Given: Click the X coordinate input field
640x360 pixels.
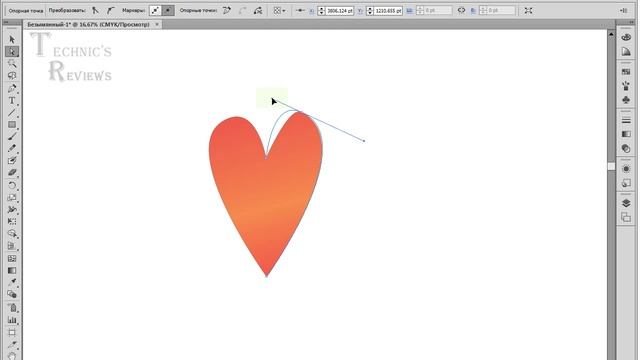Looking at the screenshot, I should (x=340, y=11).
